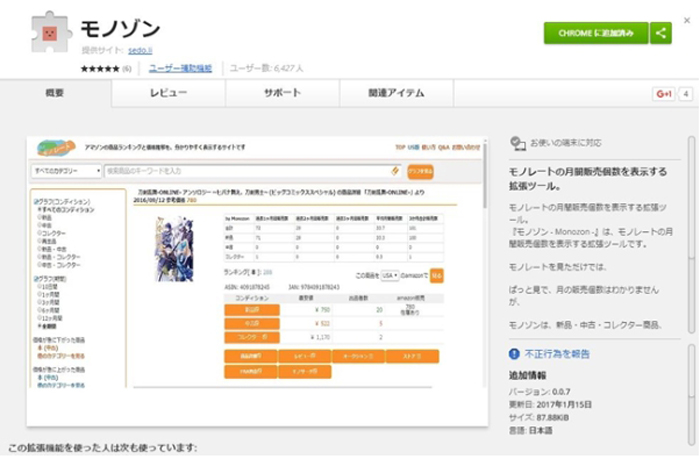Share the extension via the share icon
700x459 pixels.
[661, 33]
